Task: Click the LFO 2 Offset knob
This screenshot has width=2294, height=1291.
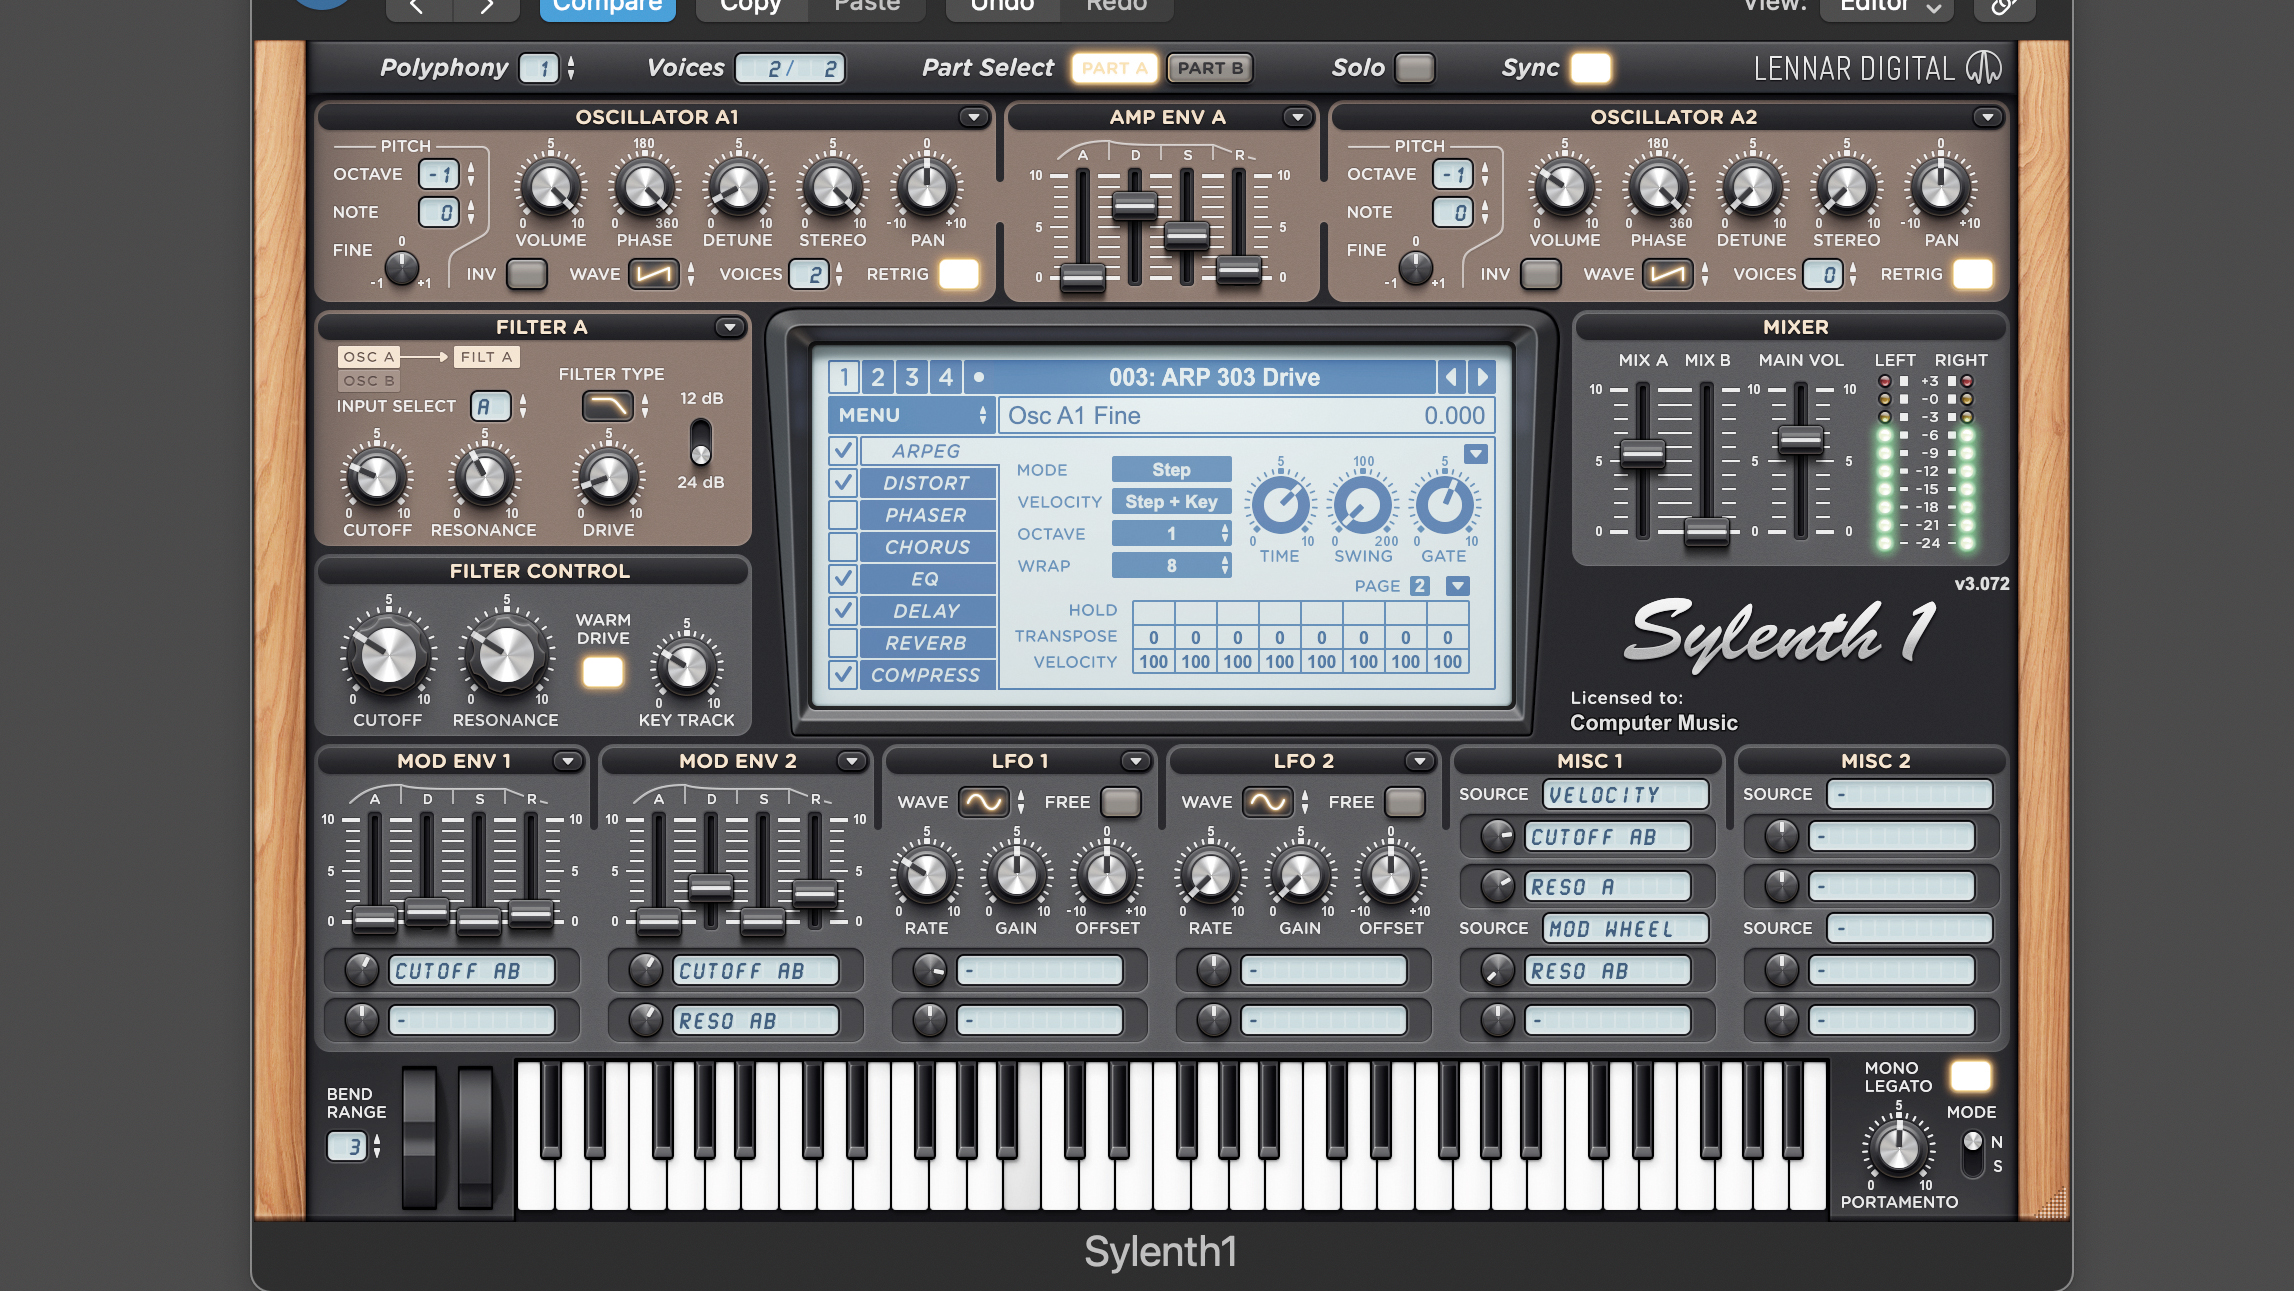Action: [x=1390, y=875]
